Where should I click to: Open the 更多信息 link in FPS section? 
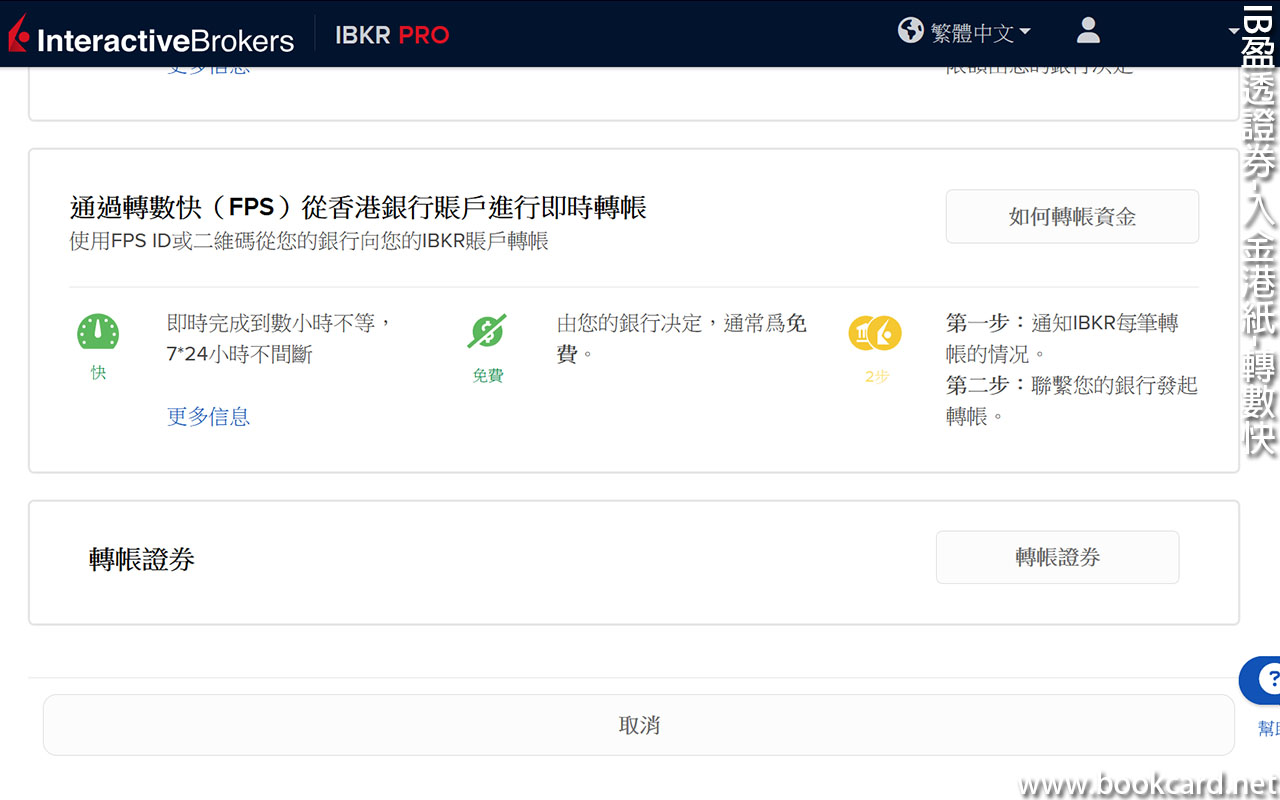coord(208,417)
